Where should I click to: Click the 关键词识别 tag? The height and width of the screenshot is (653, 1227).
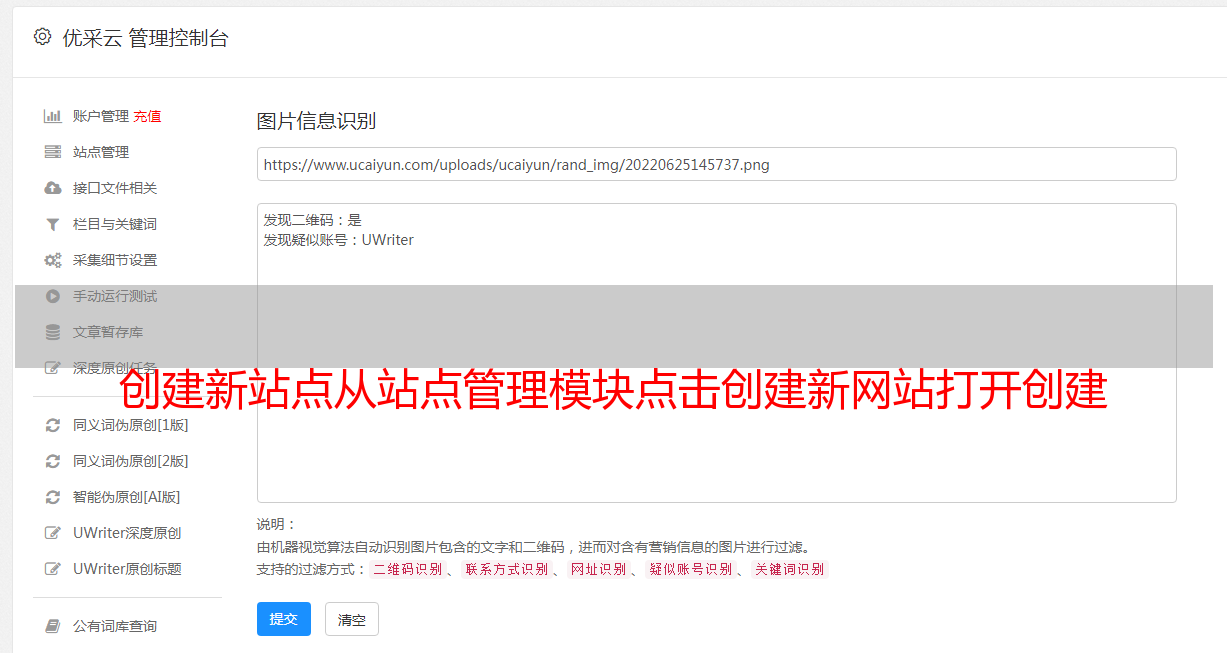(x=789, y=569)
